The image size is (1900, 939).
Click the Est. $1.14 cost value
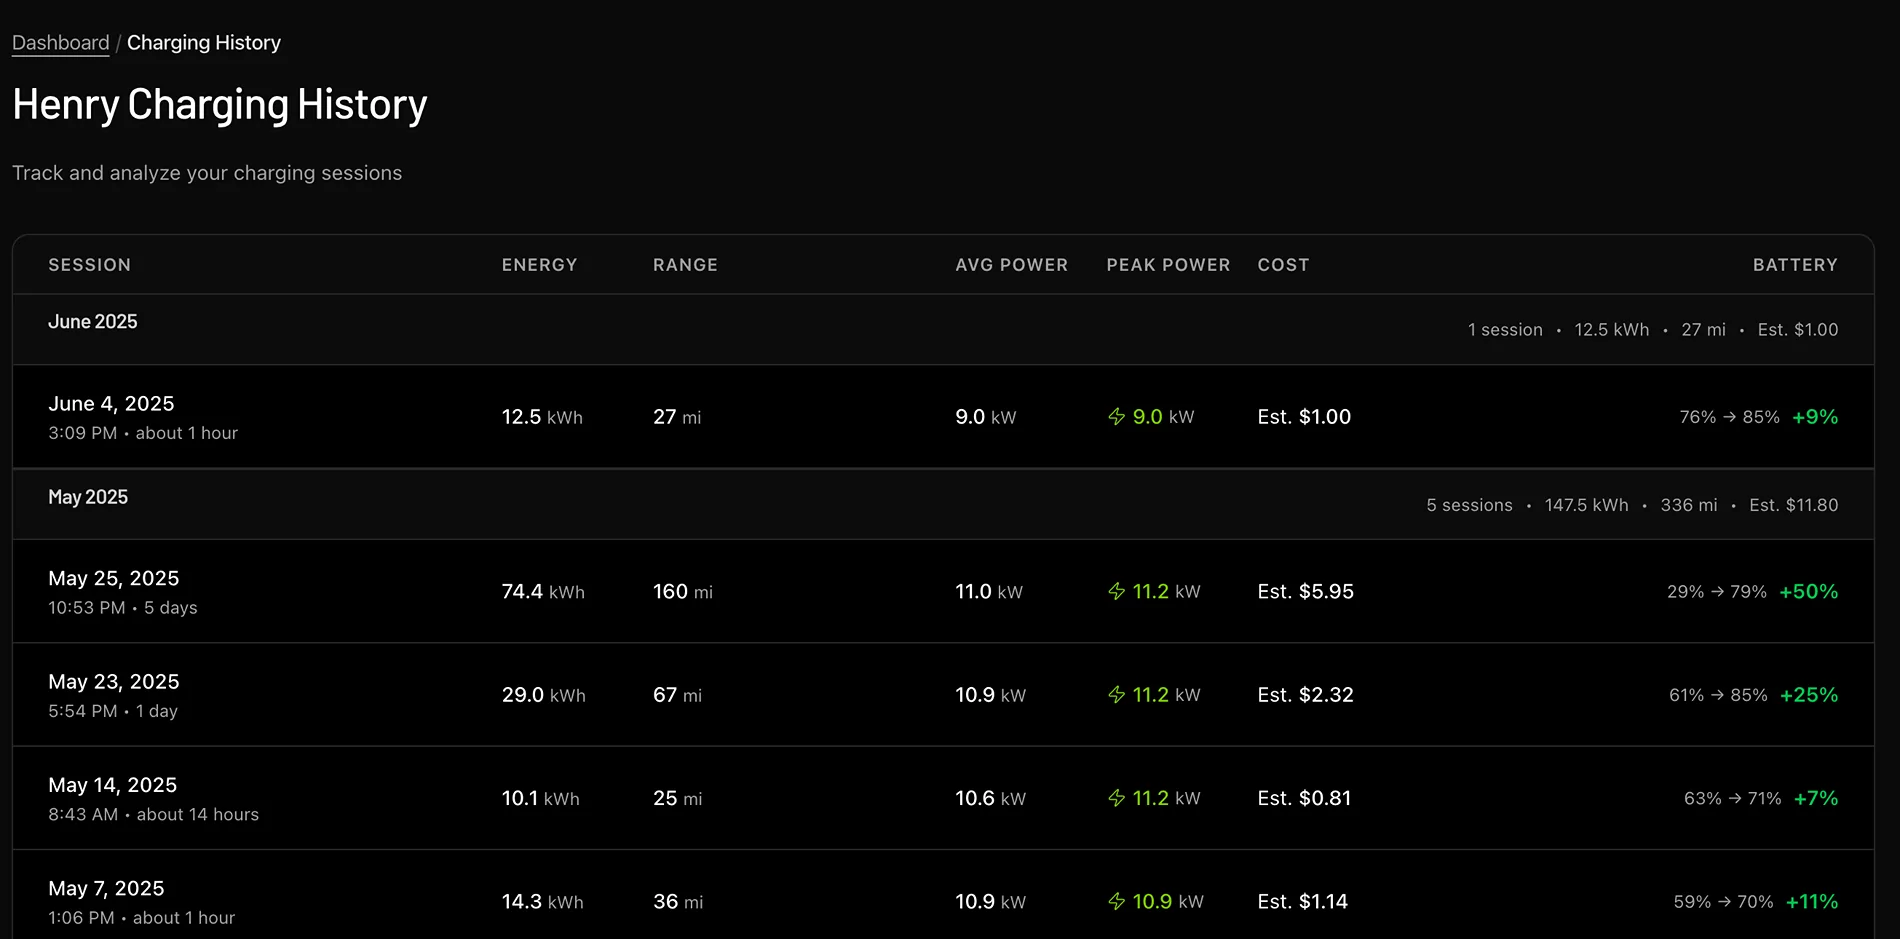[x=1302, y=902]
